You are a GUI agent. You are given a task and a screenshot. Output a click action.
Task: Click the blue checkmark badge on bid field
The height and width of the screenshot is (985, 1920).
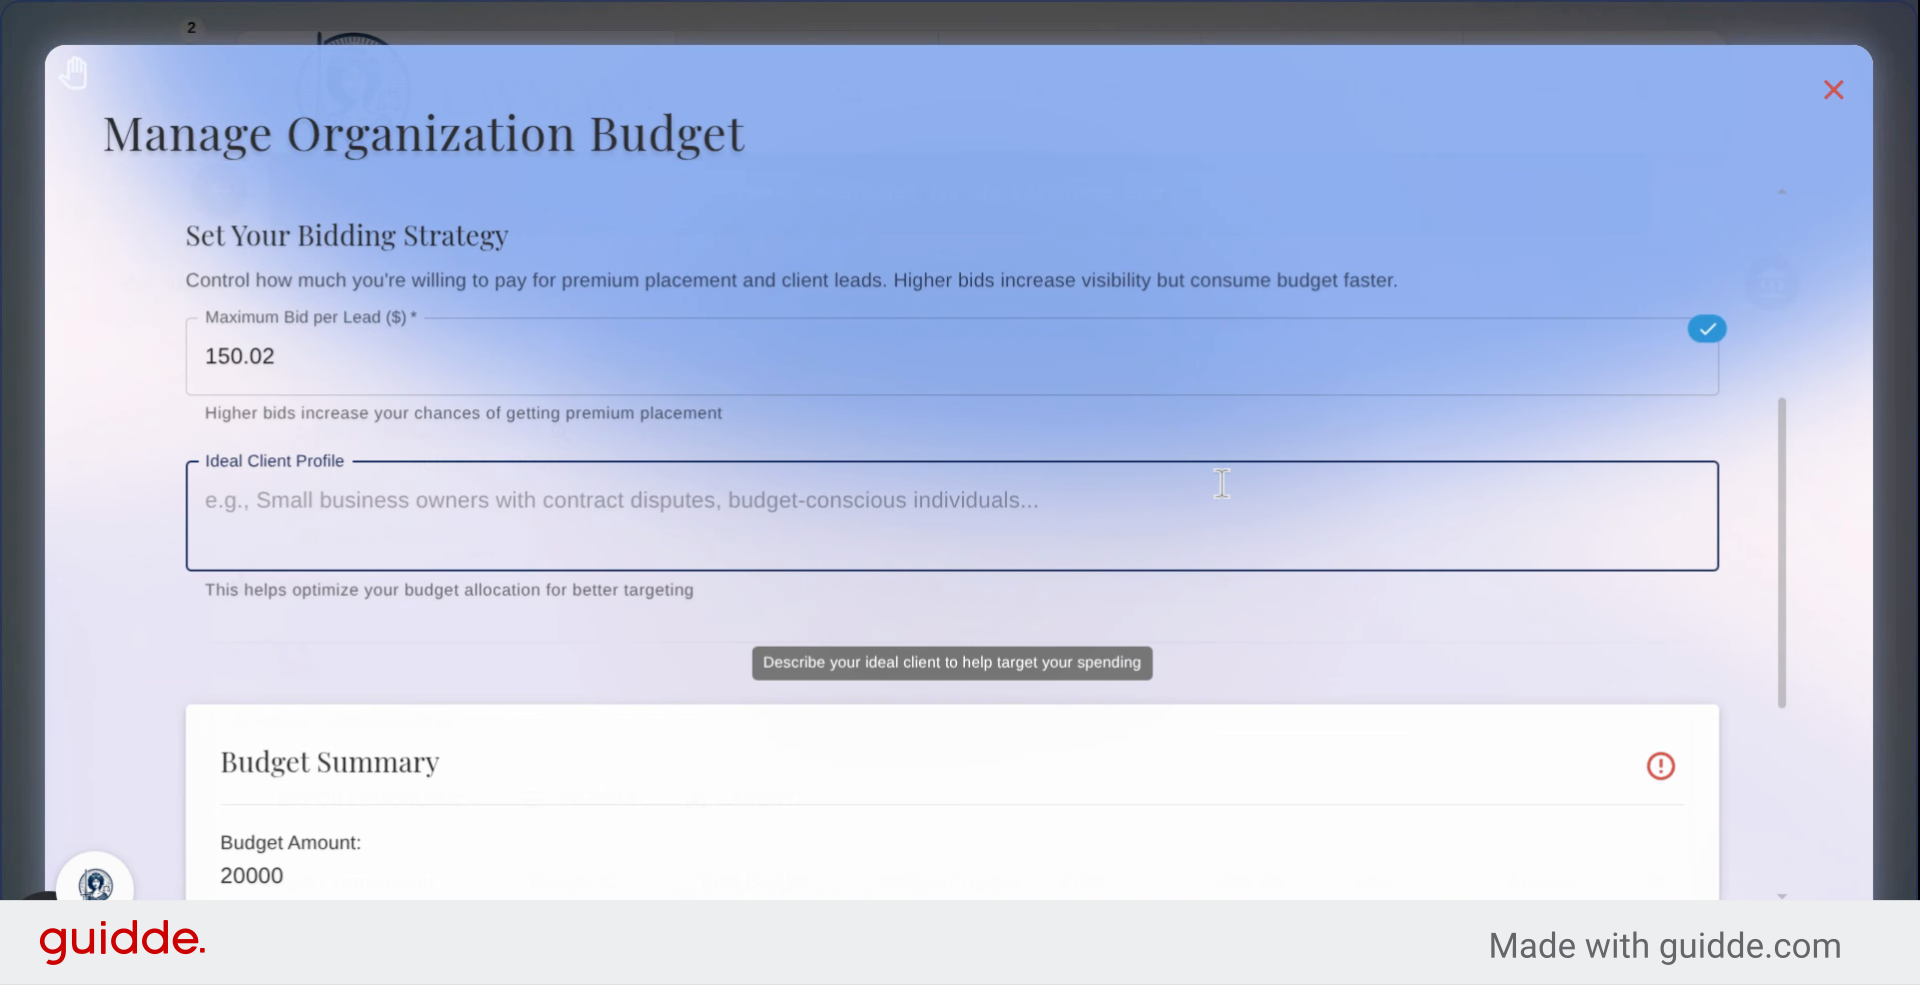click(1707, 328)
